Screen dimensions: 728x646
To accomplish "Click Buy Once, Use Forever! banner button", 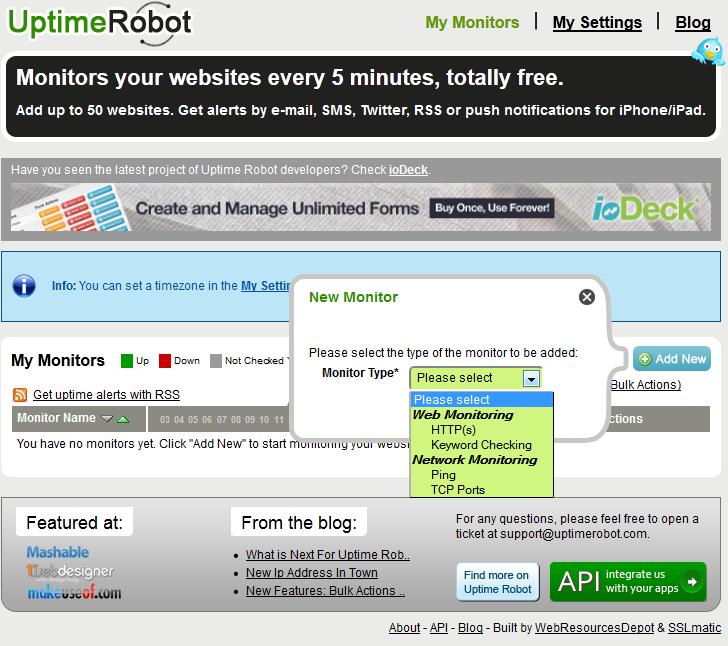I will [x=492, y=208].
